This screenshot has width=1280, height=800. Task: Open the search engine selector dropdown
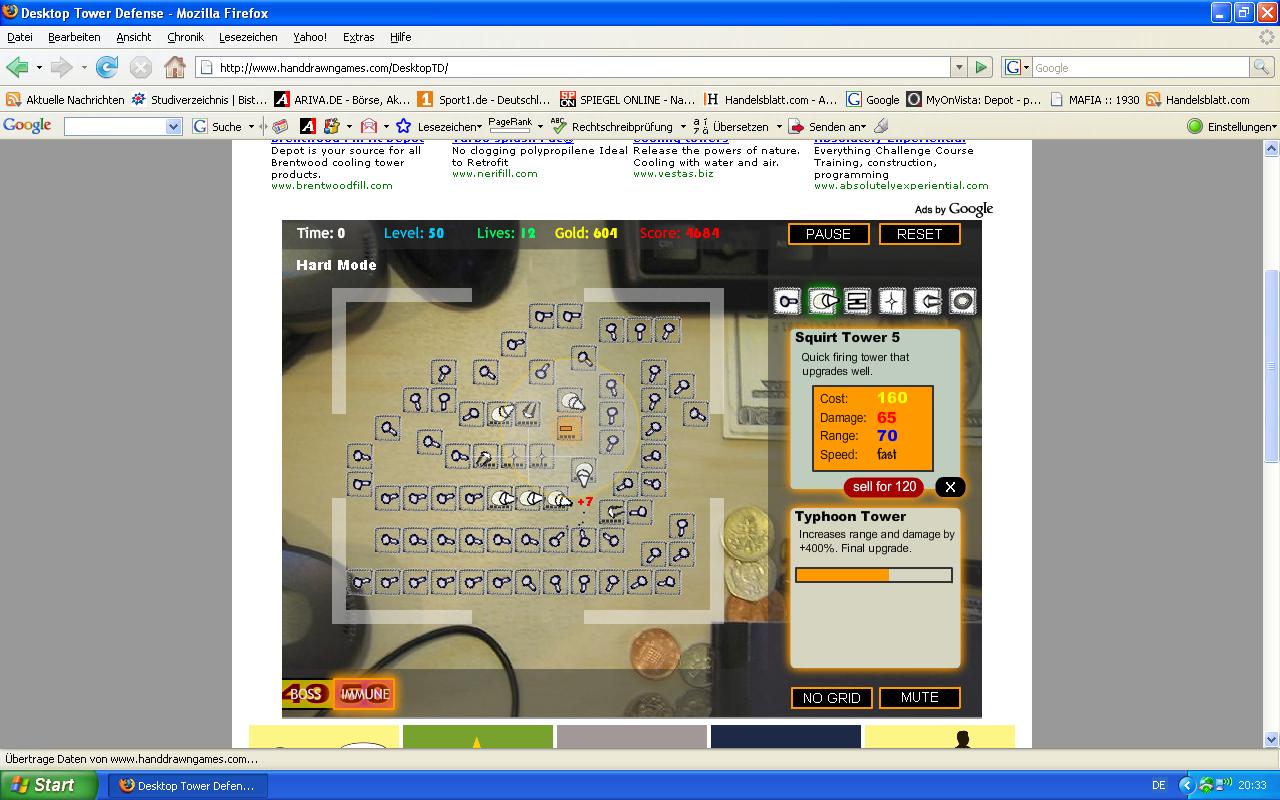point(1026,68)
